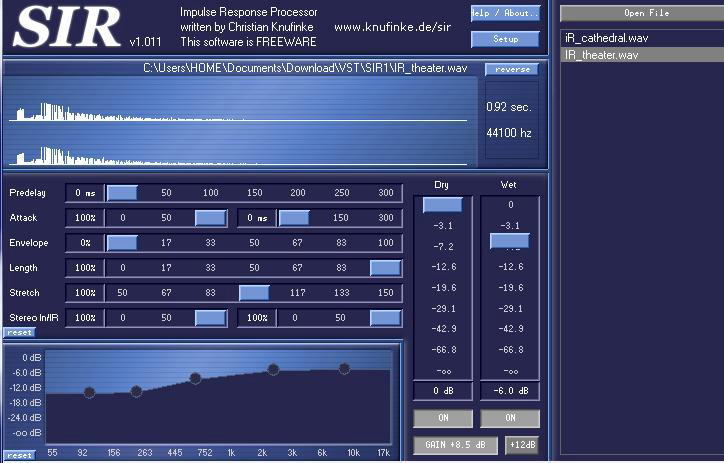The image size is (724, 463).
Task: Click the Wet level fader handle
Action: pos(510,241)
